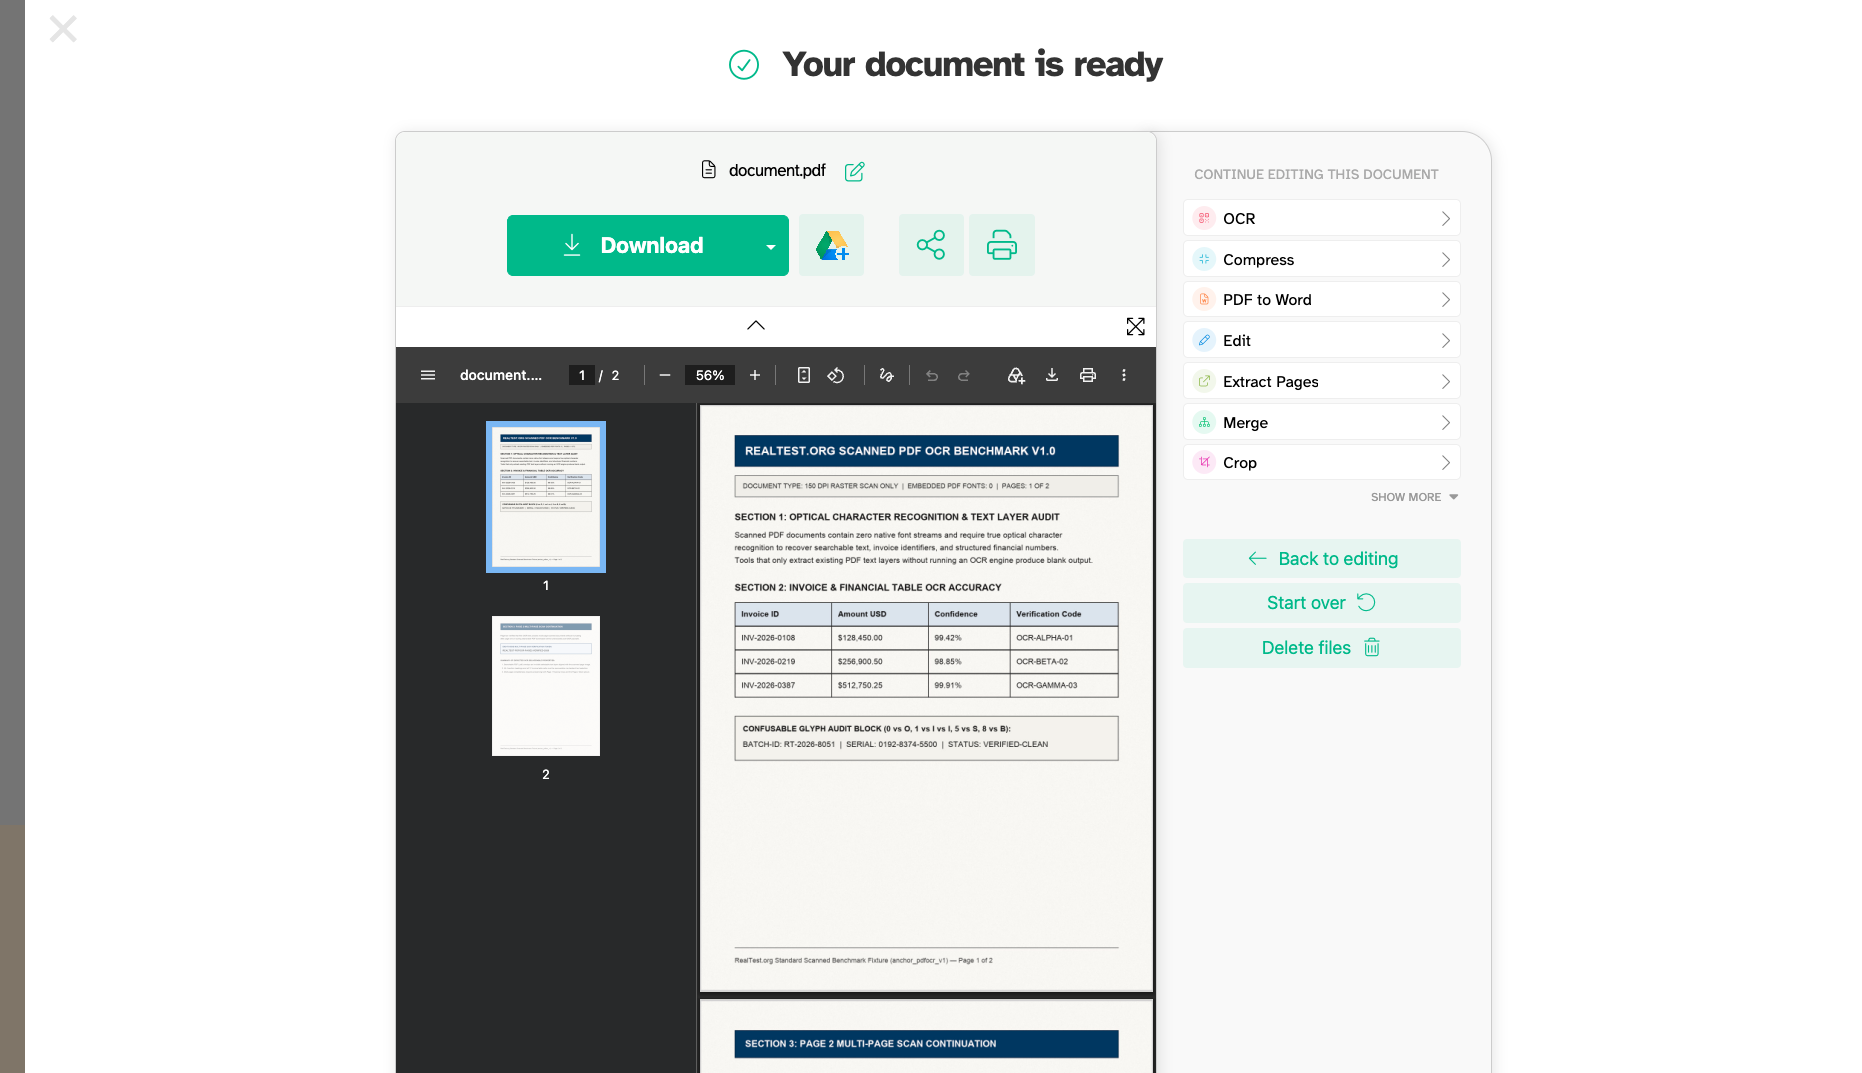Image resolution: width=1862 pixels, height=1073 pixels.
Task: Expand the Show More tools list
Action: [1414, 497]
